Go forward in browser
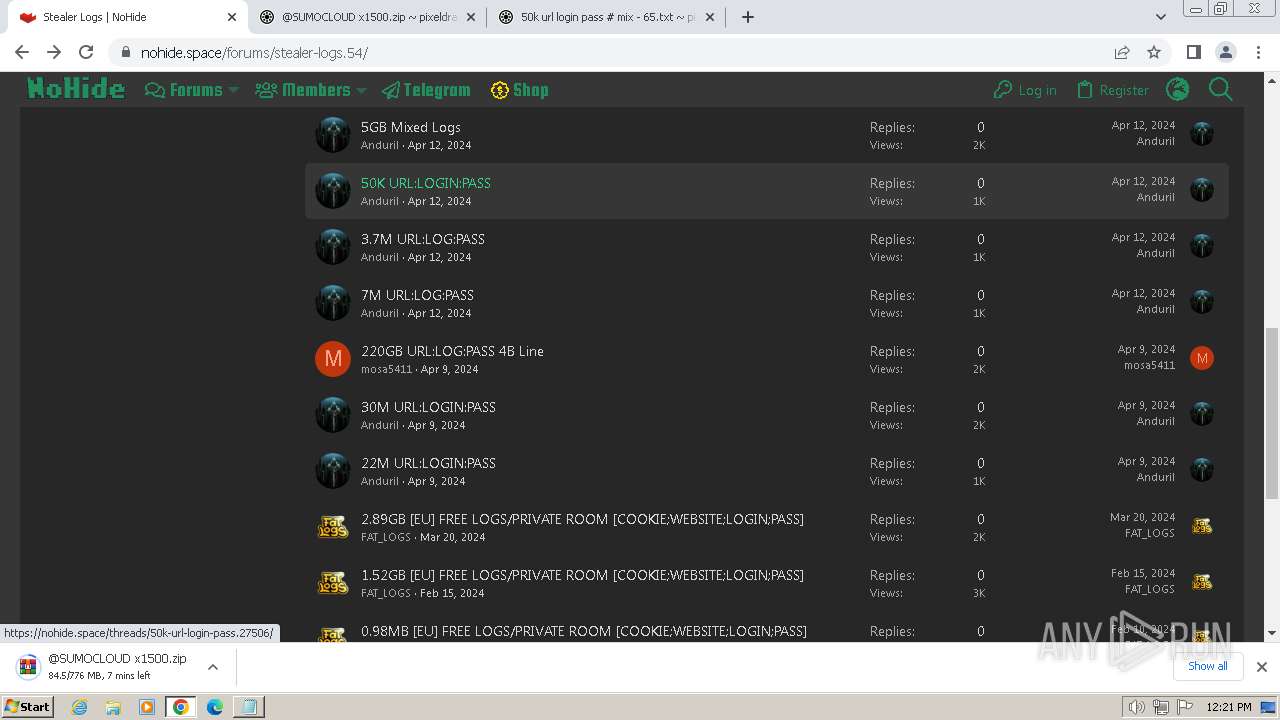Screen dimensions: 1280x720 point(54,52)
